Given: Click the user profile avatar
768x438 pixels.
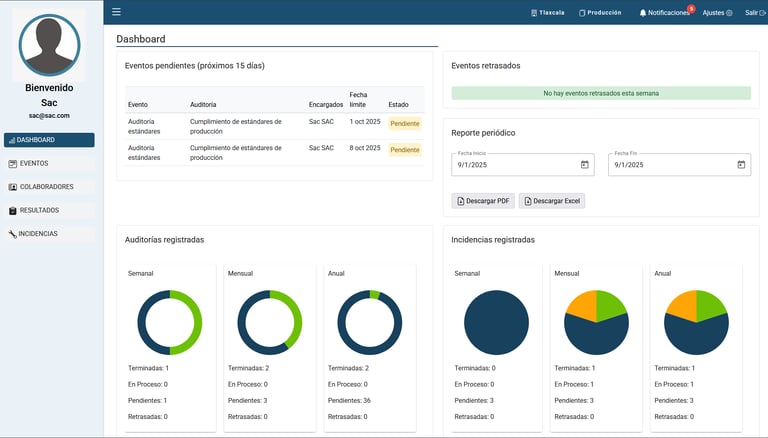Looking at the screenshot, I should coord(49,45).
